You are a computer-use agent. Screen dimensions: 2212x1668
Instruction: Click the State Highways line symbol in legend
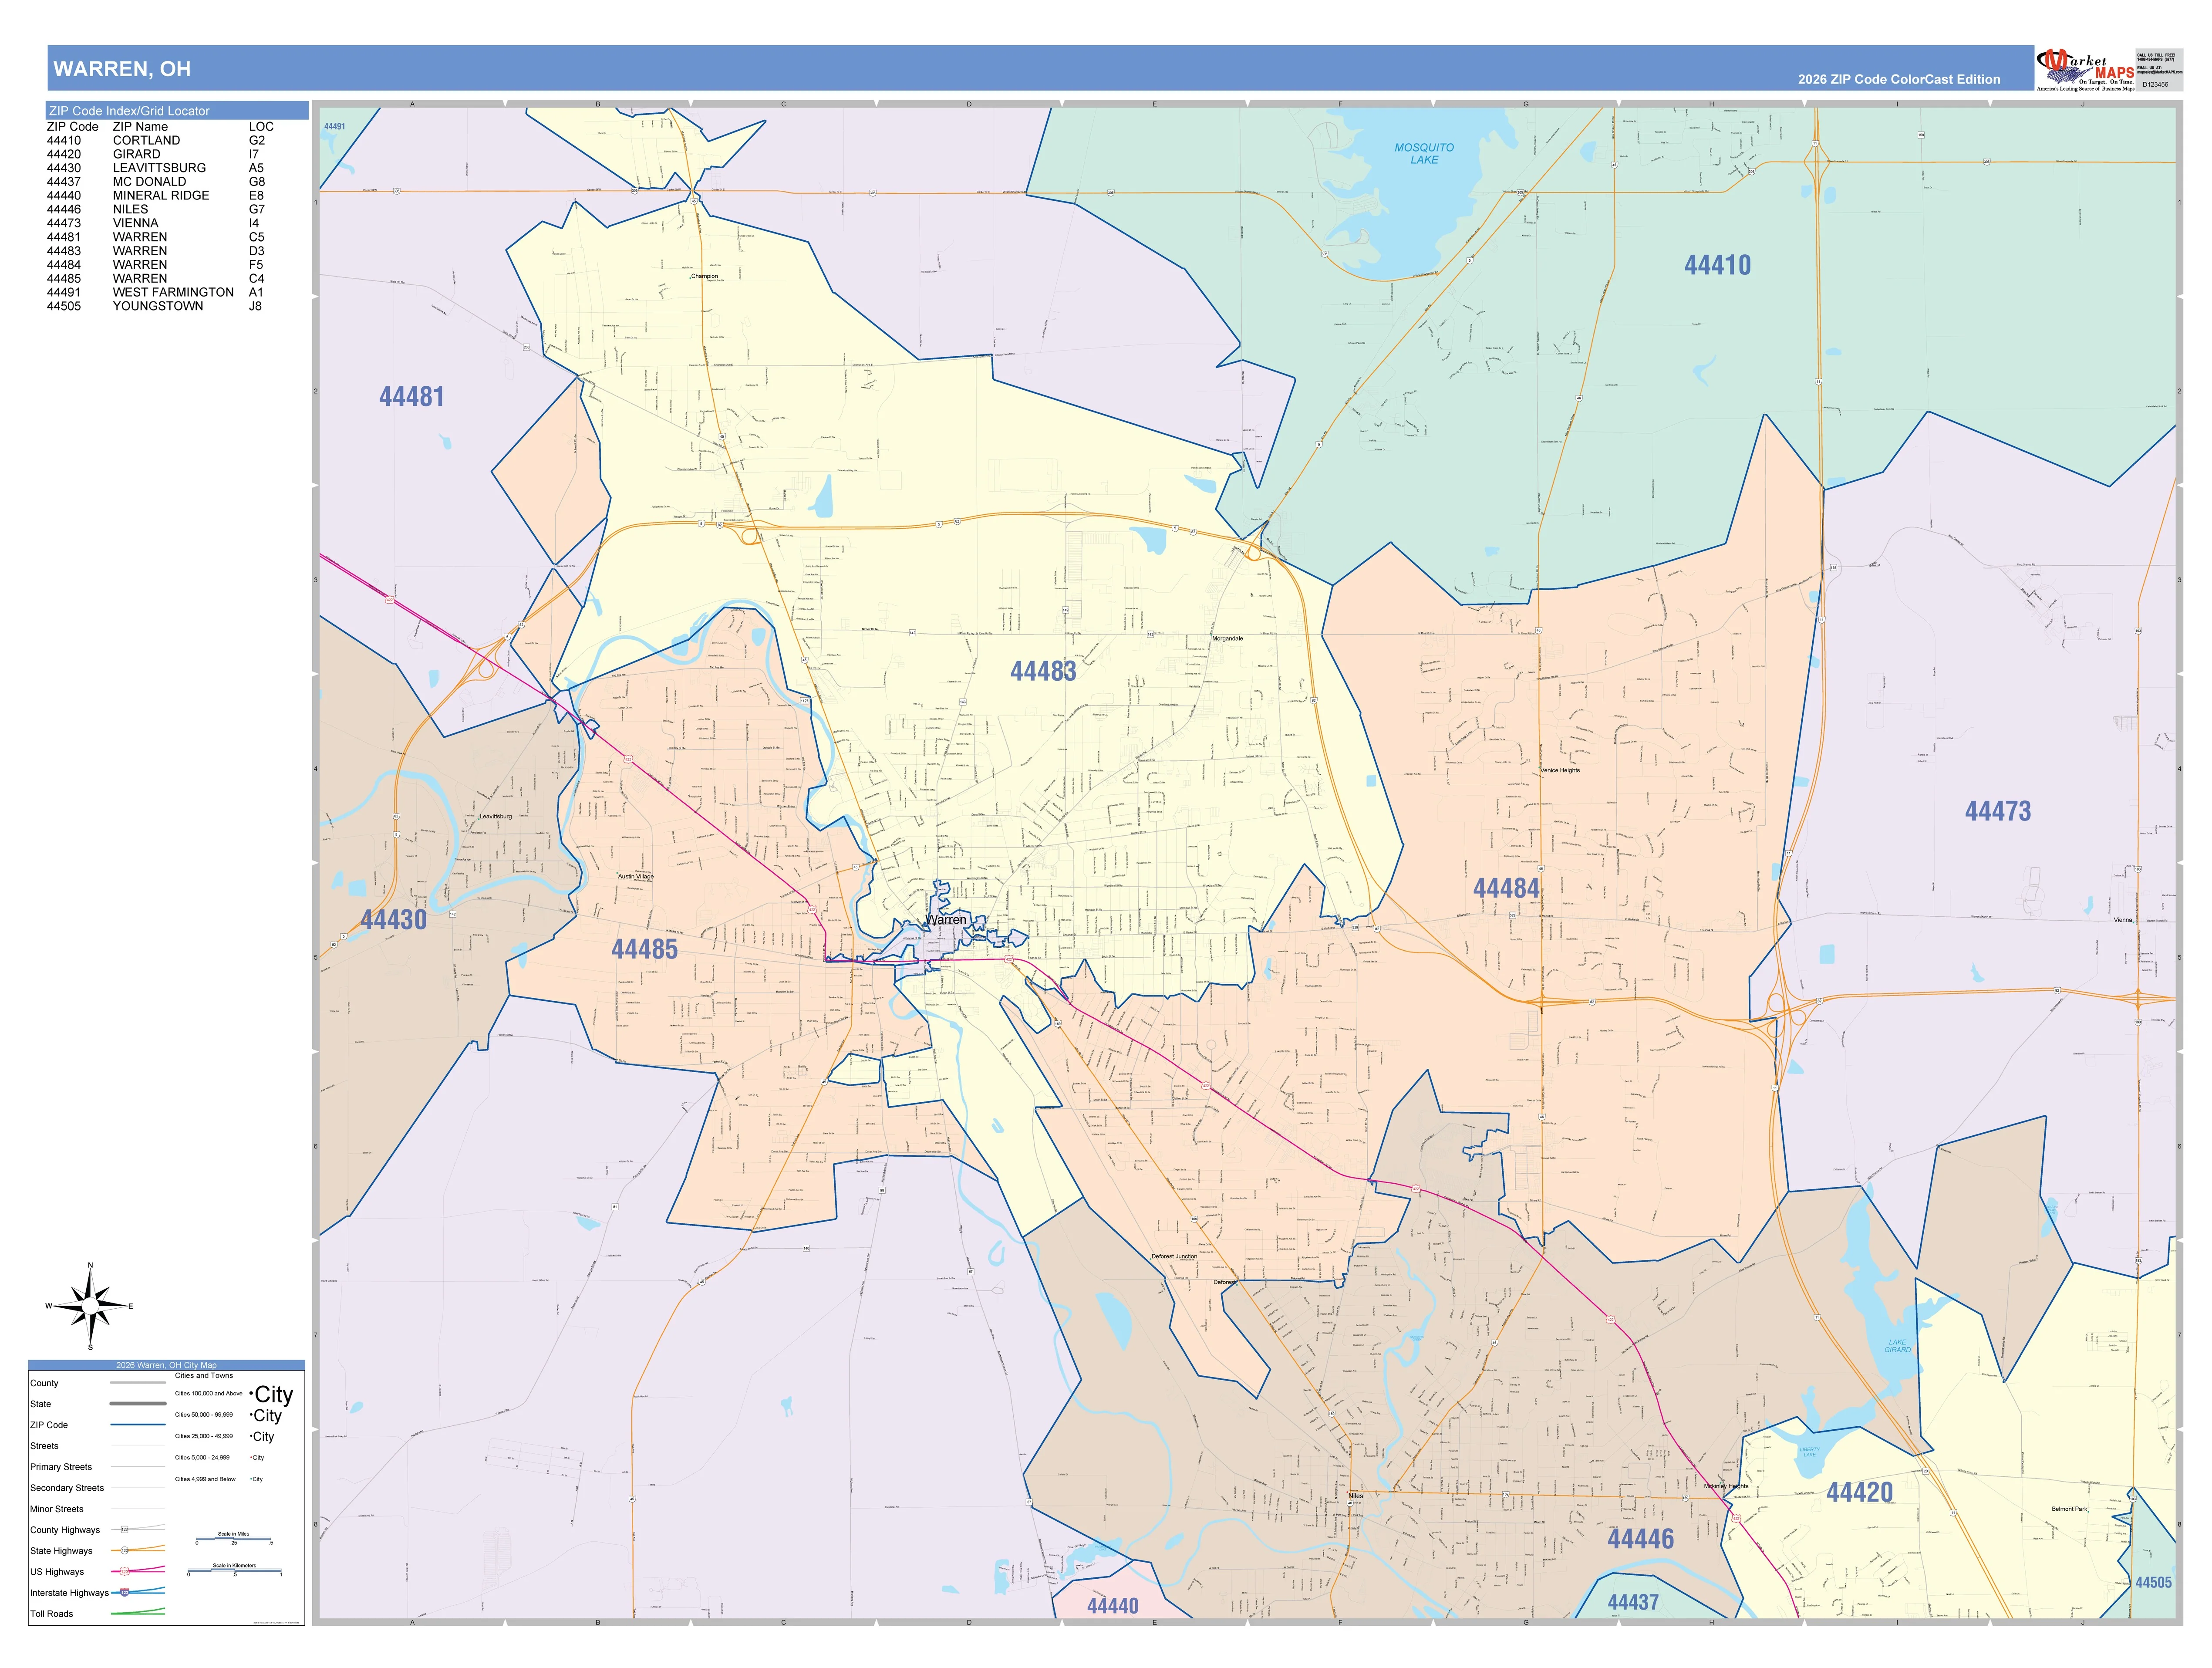tap(137, 1550)
